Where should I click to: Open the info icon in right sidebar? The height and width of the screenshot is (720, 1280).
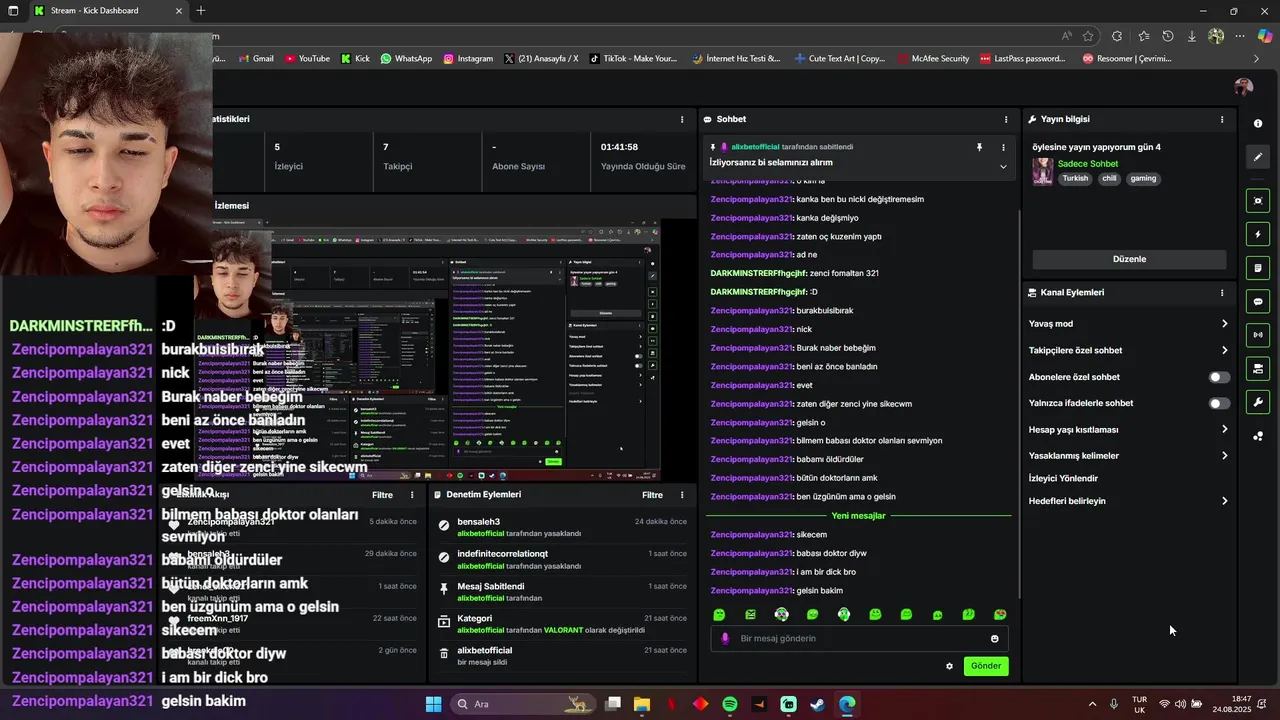(x=1258, y=123)
